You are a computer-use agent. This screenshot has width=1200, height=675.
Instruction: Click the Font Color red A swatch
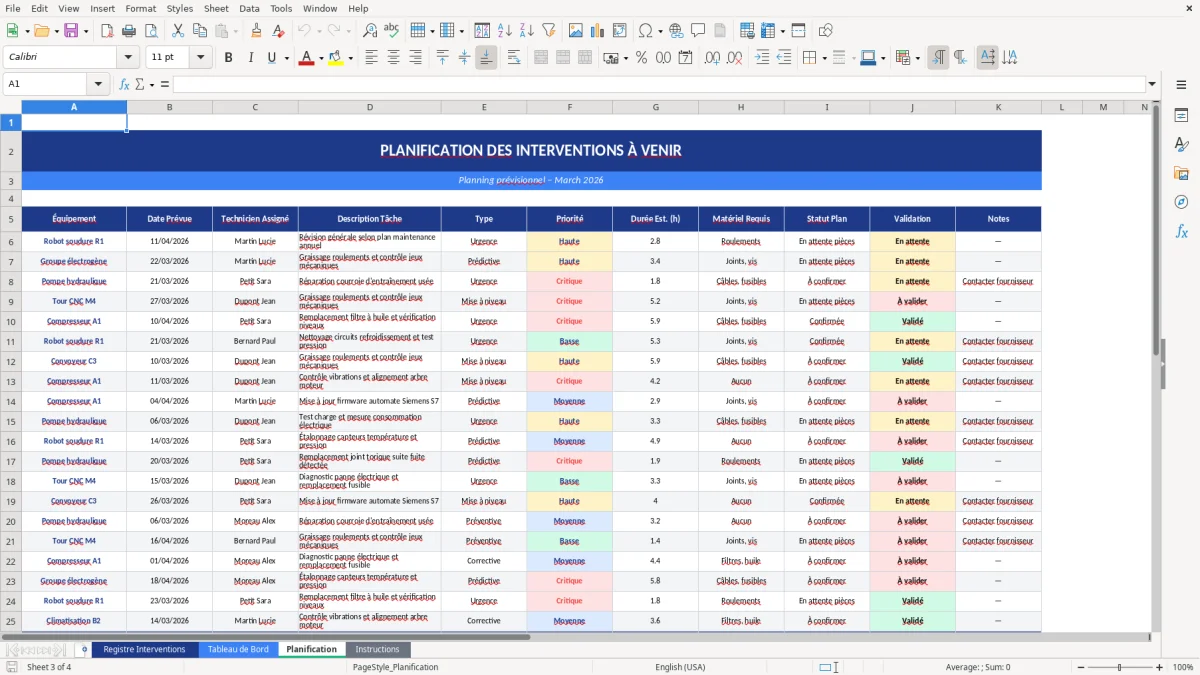pos(305,58)
